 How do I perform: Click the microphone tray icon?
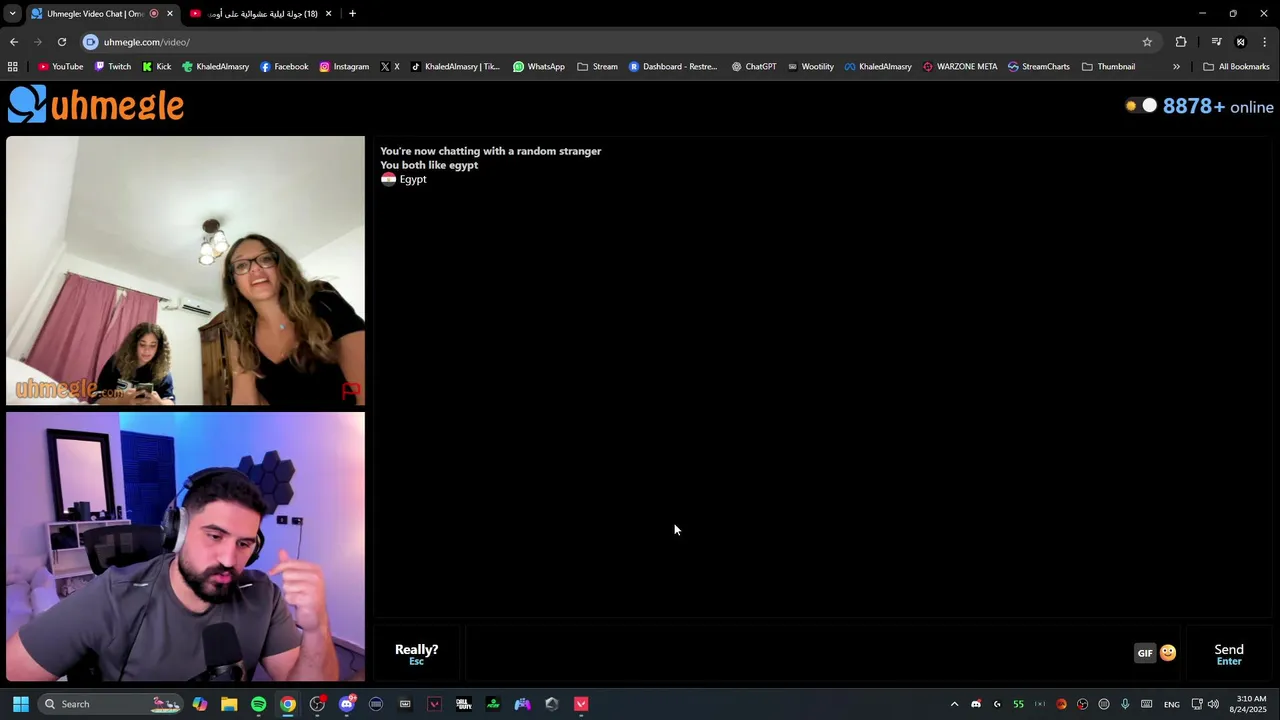pyautogui.click(x=1125, y=704)
